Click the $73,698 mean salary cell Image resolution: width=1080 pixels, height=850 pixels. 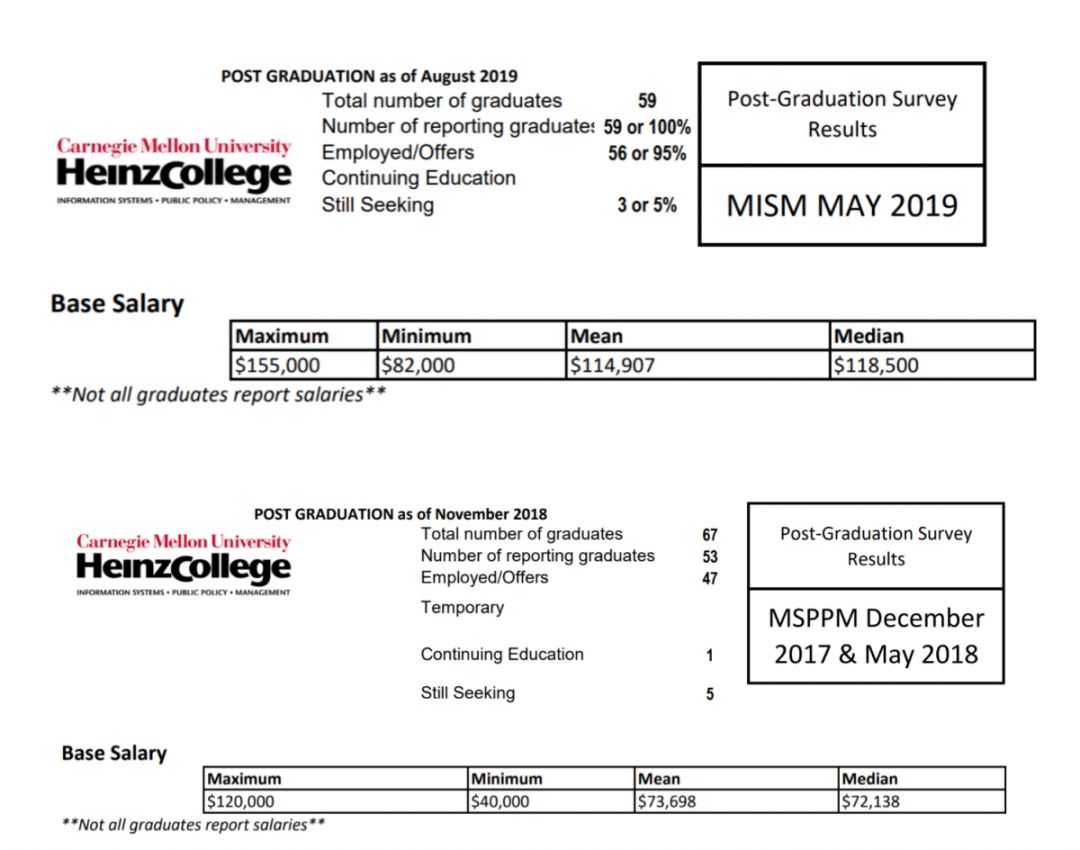tap(735, 801)
